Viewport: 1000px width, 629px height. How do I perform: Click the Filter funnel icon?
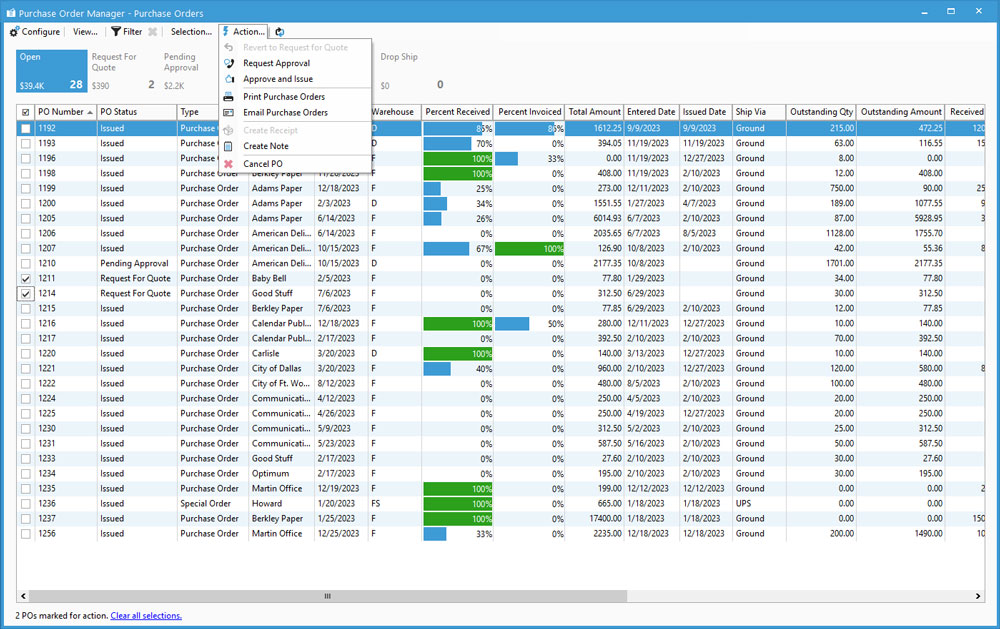click(x=116, y=32)
